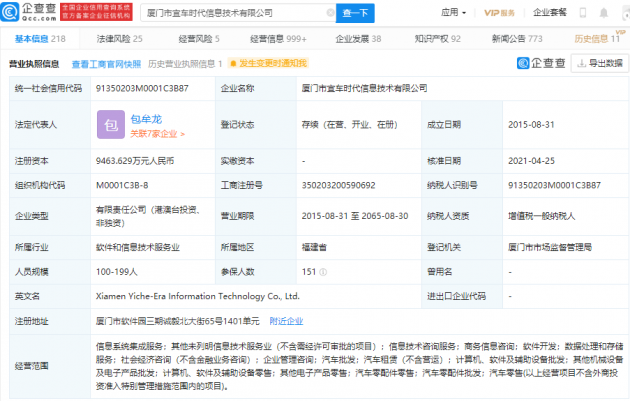This screenshot has height=401, width=630.
Task: Select staff size 100-199人
Action: pyautogui.click(x=117, y=272)
